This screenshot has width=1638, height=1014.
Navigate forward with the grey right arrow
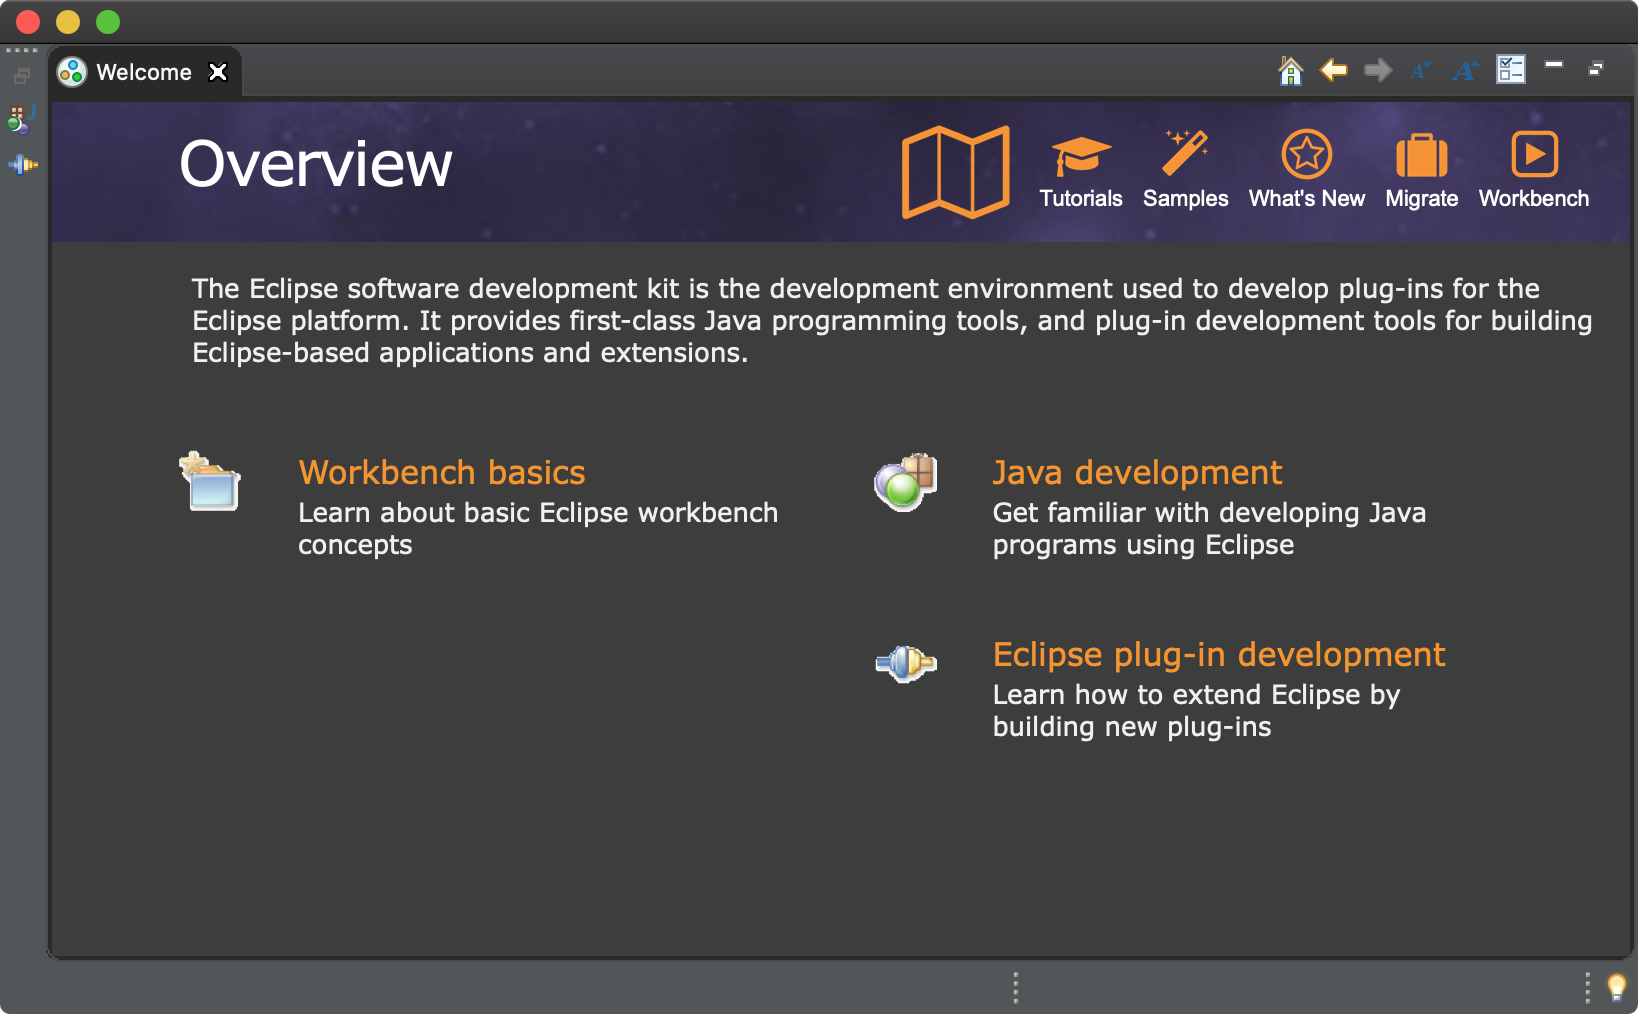[1378, 70]
